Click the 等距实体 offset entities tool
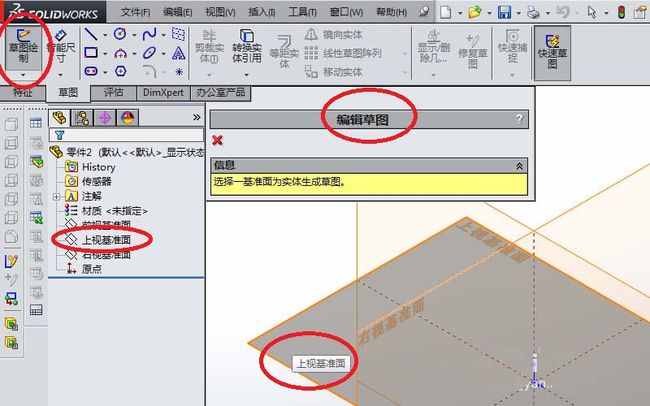The width and height of the screenshot is (650, 406). coord(284,52)
